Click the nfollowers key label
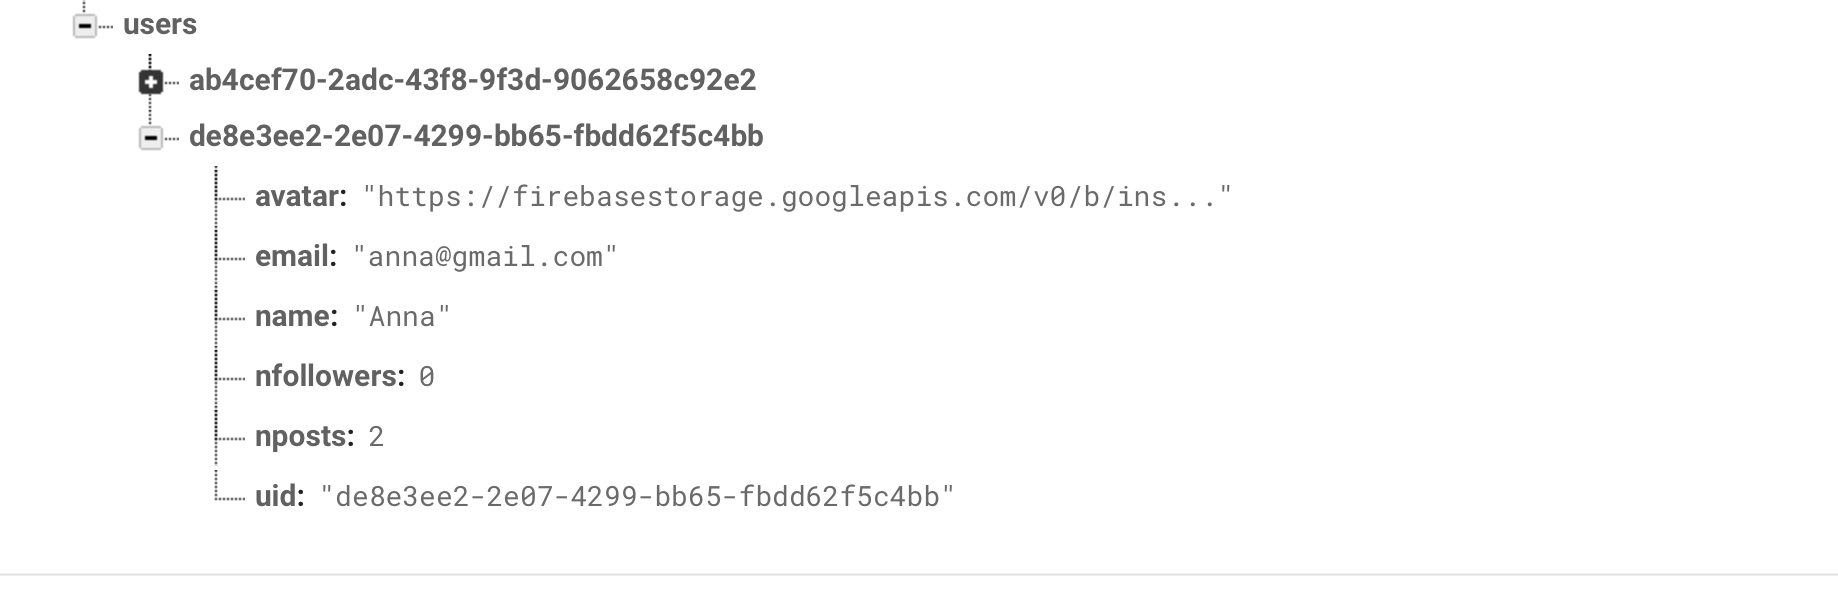 [330, 376]
